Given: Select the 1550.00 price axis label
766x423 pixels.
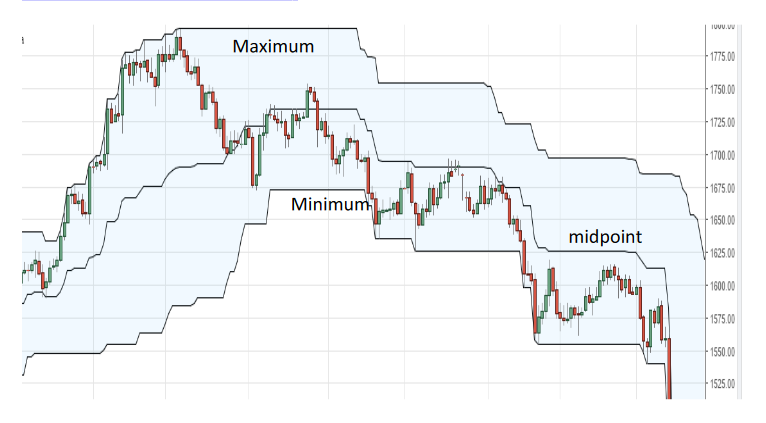Looking at the screenshot, I should pyautogui.click(x=723, y=352).
